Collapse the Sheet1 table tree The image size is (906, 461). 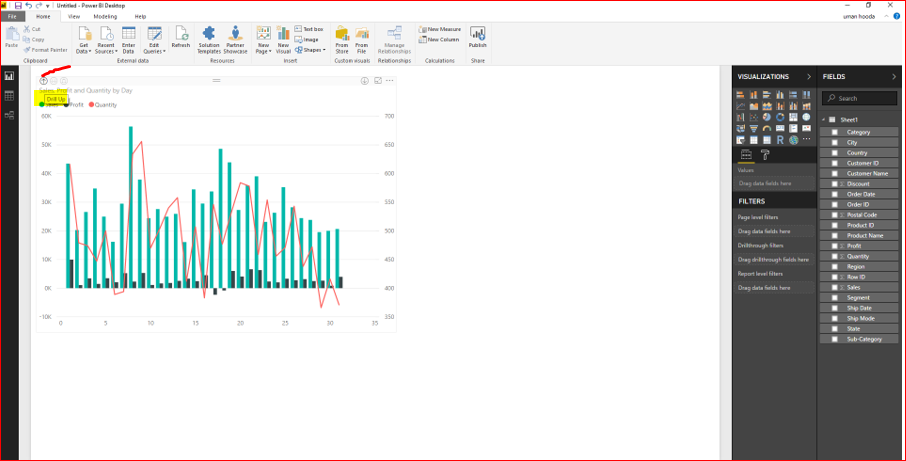[x=824, y=120]
